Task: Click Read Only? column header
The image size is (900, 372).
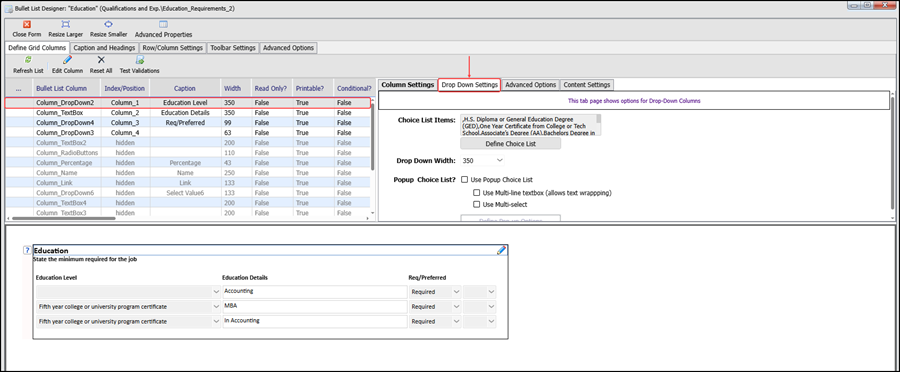Action: coord(271,88)
